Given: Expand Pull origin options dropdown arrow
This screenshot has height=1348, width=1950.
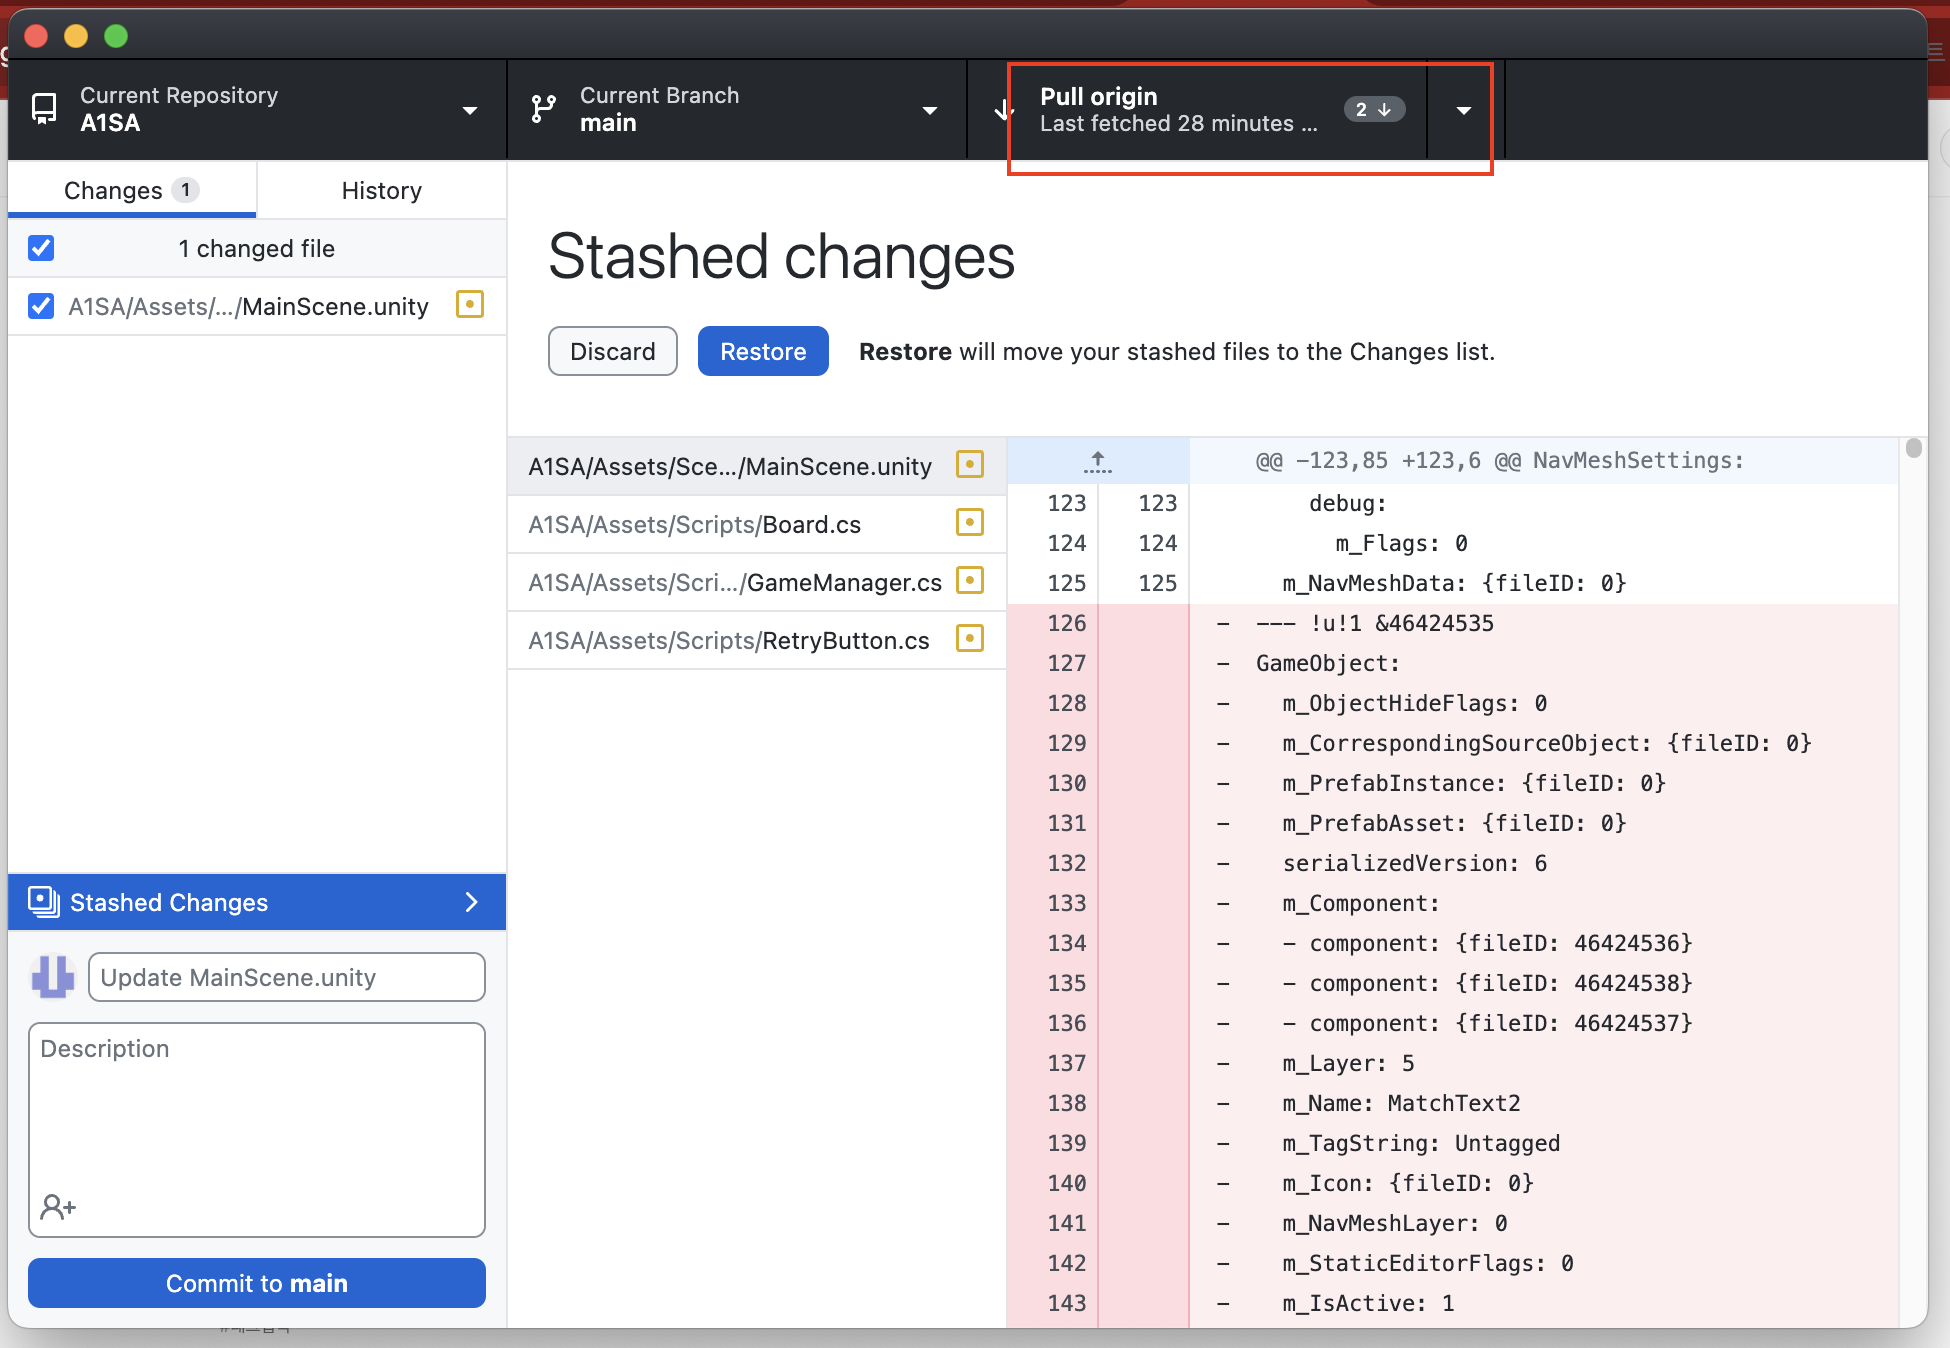Looking at the screenshot, I should coord(1463,110).
